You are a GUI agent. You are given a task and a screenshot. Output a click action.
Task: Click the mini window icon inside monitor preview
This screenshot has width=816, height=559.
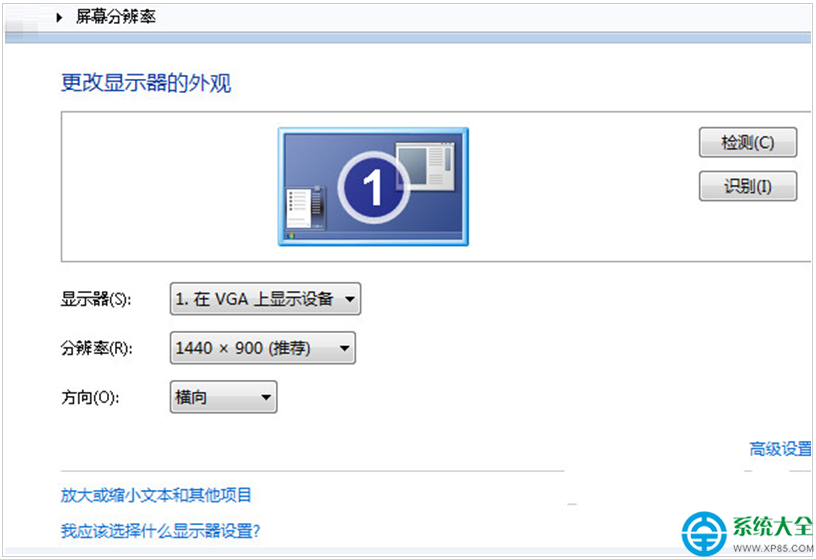click(x=425, y=166)
